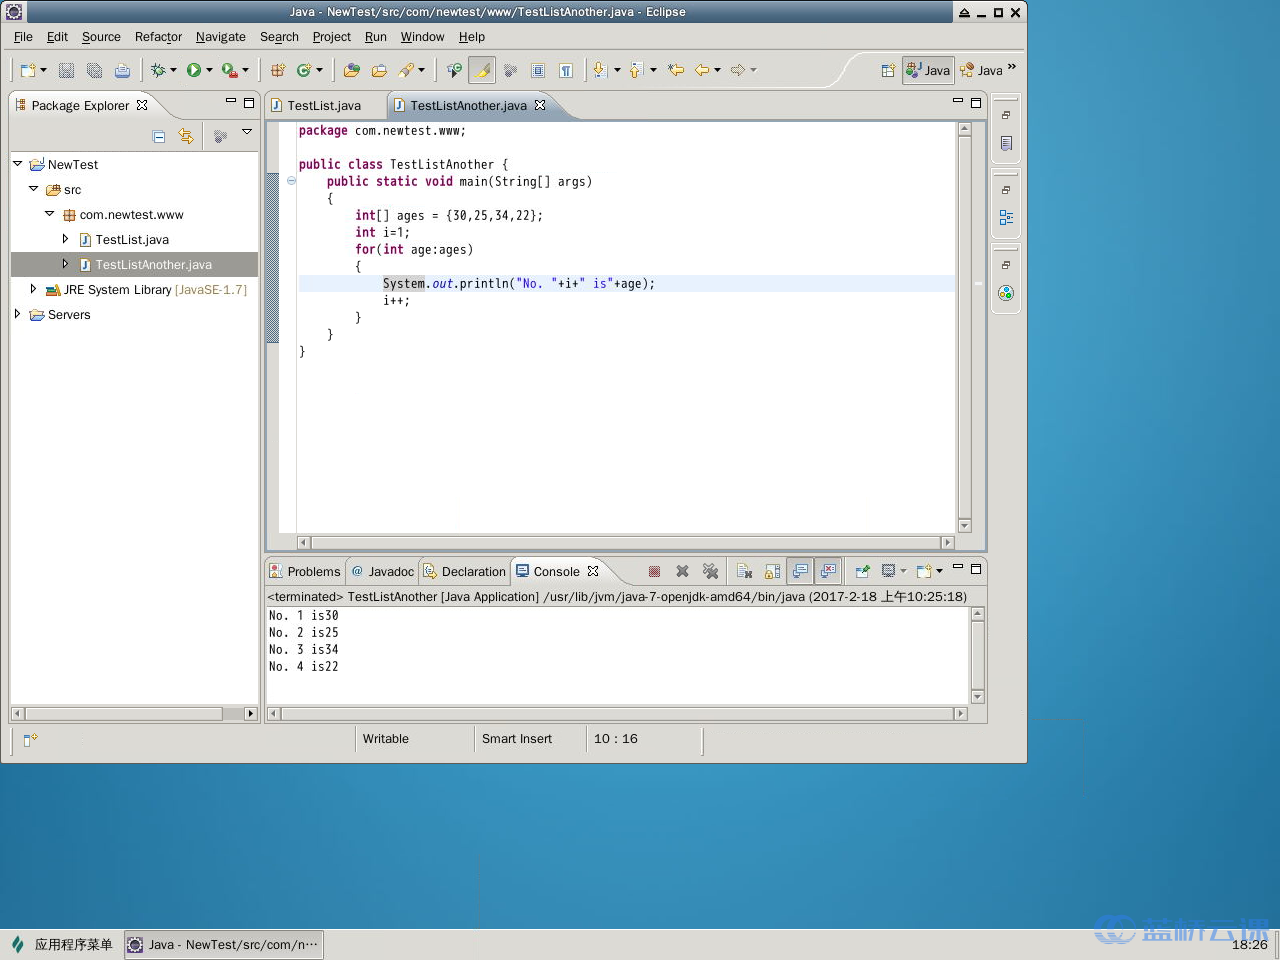
Task: Expand the Servers project node
Action: (x=17, y=314)
